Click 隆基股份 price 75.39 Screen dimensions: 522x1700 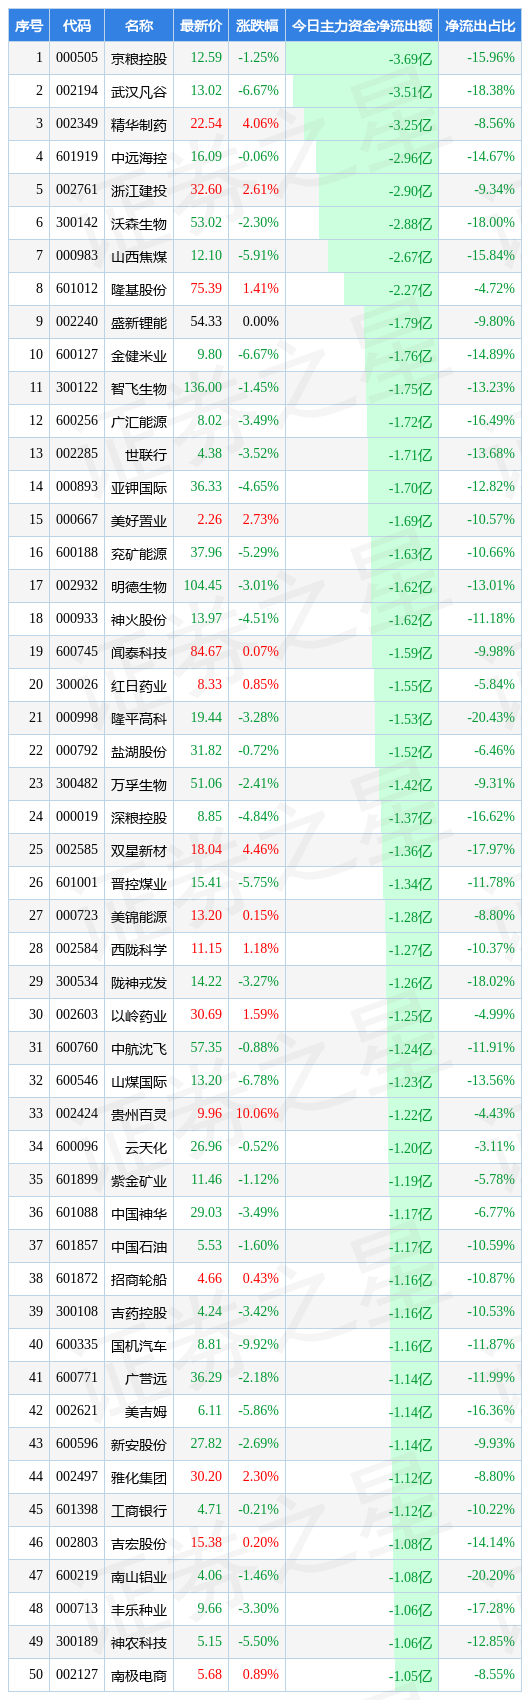pos(206,289)
